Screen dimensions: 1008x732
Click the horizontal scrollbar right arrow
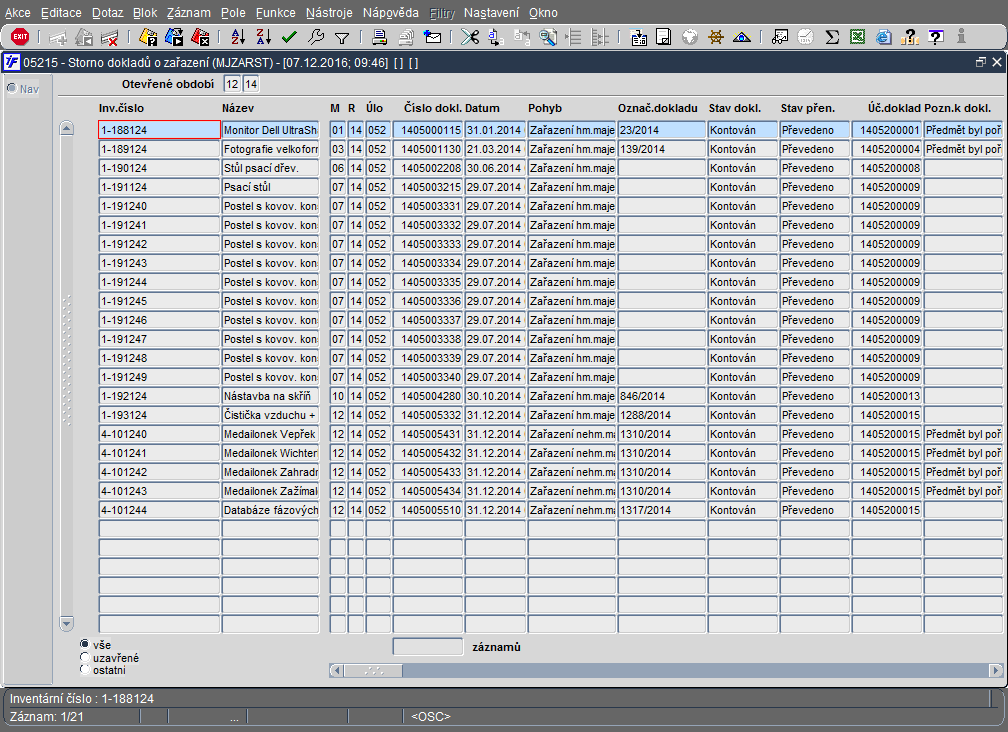(x=996, y=670)
